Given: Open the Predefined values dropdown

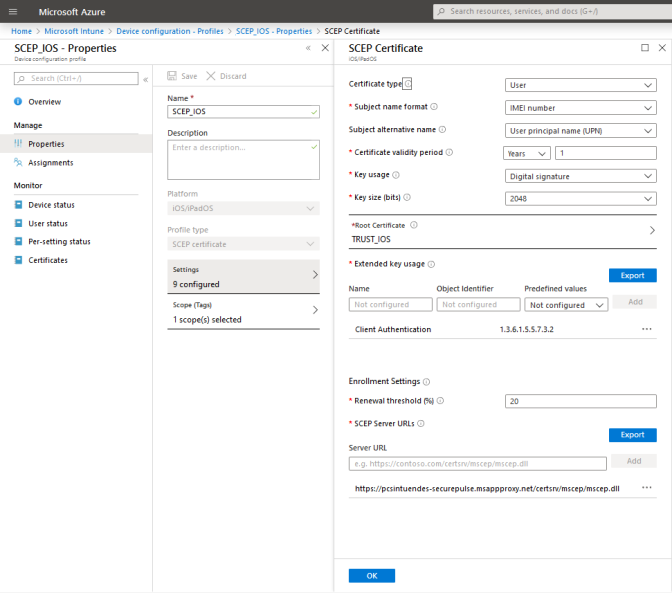Looking at the screenshot, I should 566,305.
